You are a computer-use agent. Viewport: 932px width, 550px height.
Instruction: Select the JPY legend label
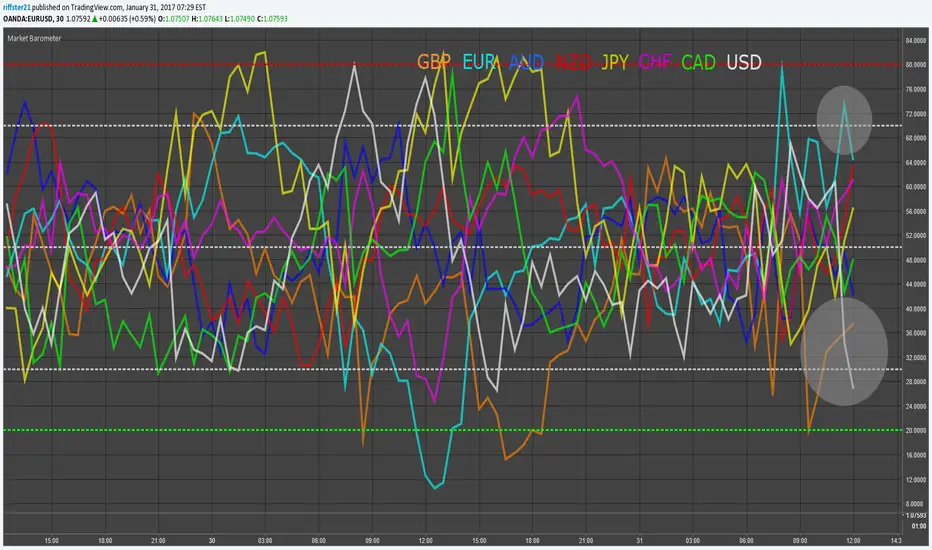[x=615, y=62]
